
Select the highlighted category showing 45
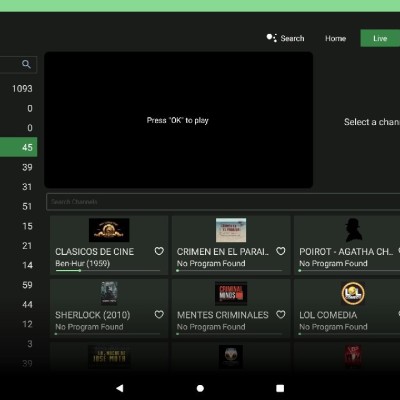click(18, 147)
